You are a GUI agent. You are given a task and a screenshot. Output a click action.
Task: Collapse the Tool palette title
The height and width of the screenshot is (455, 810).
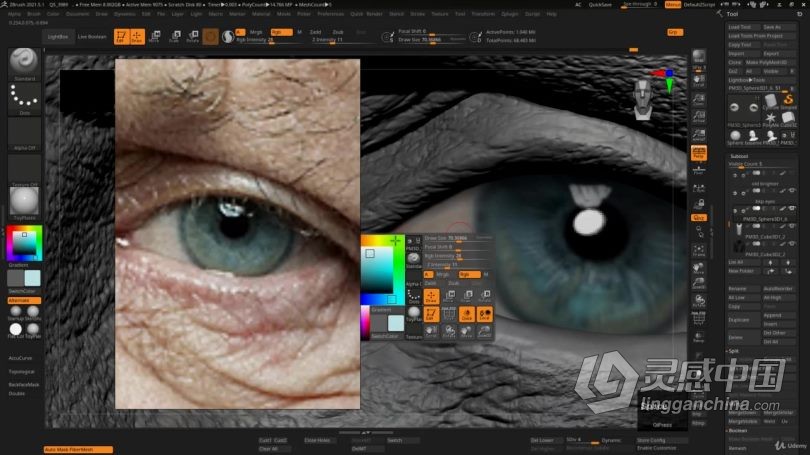[x=733, y=14]
